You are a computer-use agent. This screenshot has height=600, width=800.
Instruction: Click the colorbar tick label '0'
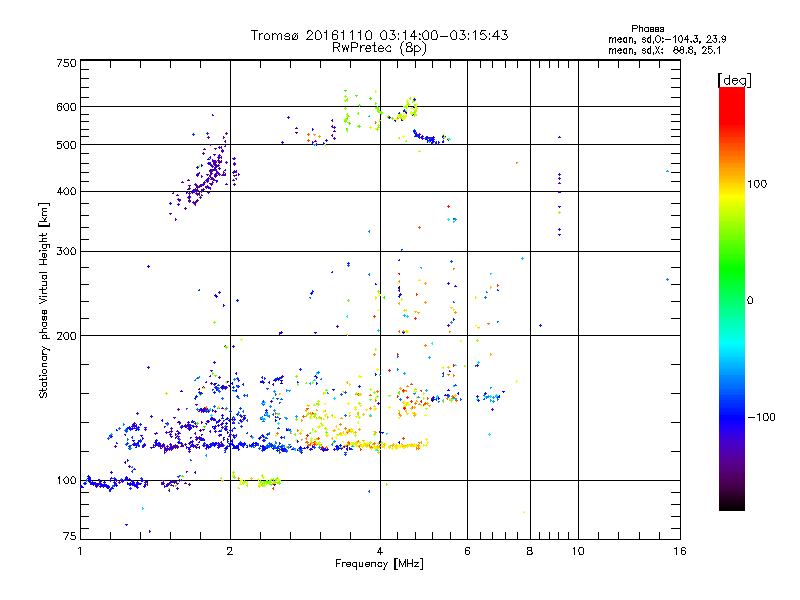(750, 301)
